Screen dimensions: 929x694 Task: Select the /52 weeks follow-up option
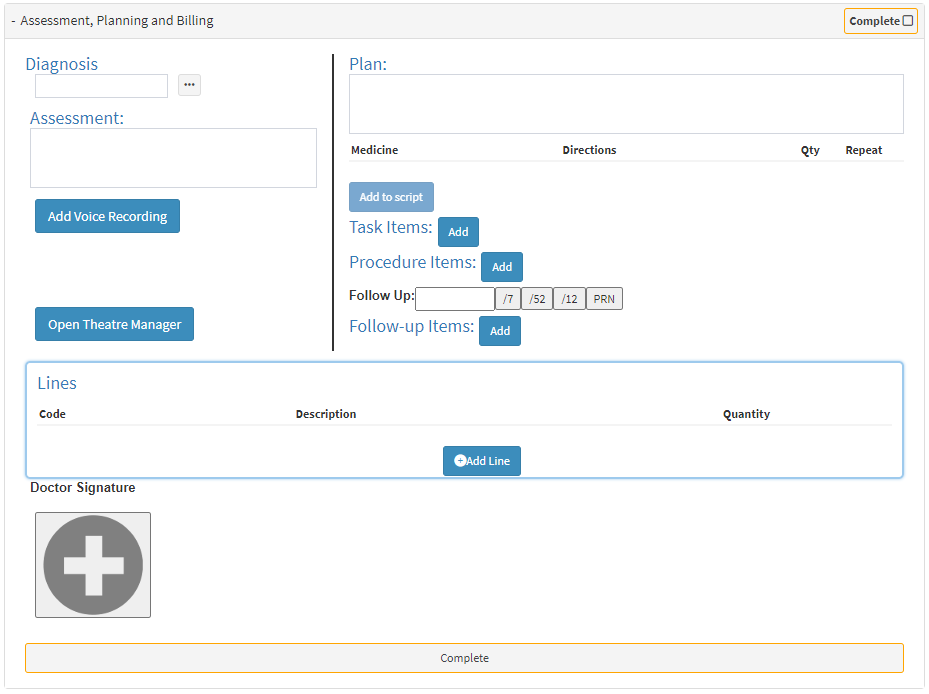(537, 299)
